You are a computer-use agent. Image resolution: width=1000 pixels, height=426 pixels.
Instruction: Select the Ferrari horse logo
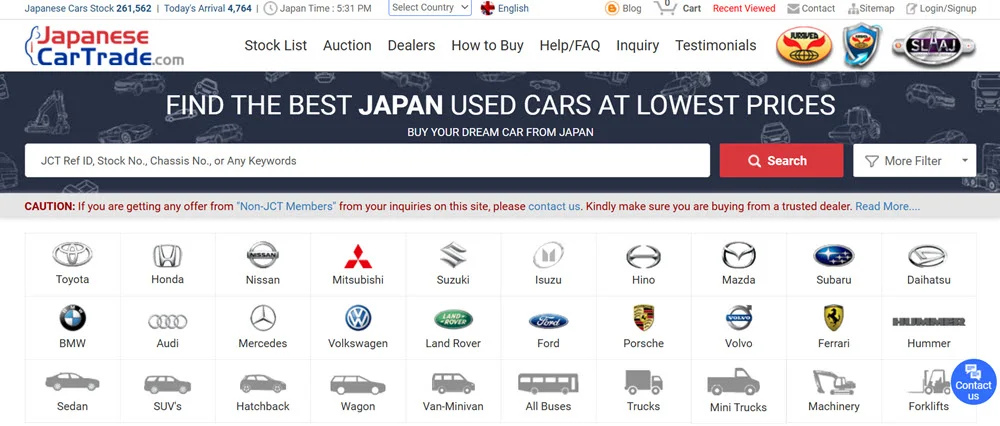pos(834,318)
